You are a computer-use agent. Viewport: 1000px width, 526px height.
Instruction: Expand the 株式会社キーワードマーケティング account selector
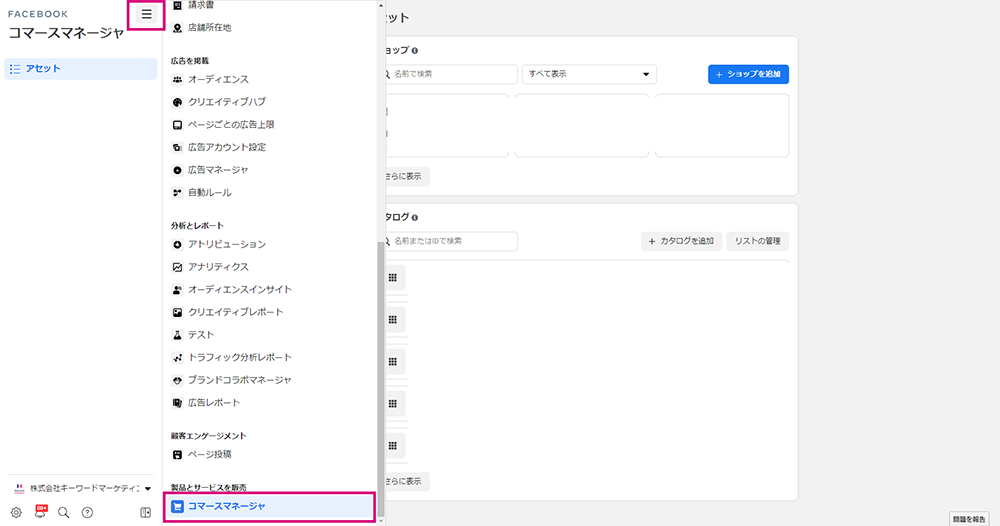point(83,488)
